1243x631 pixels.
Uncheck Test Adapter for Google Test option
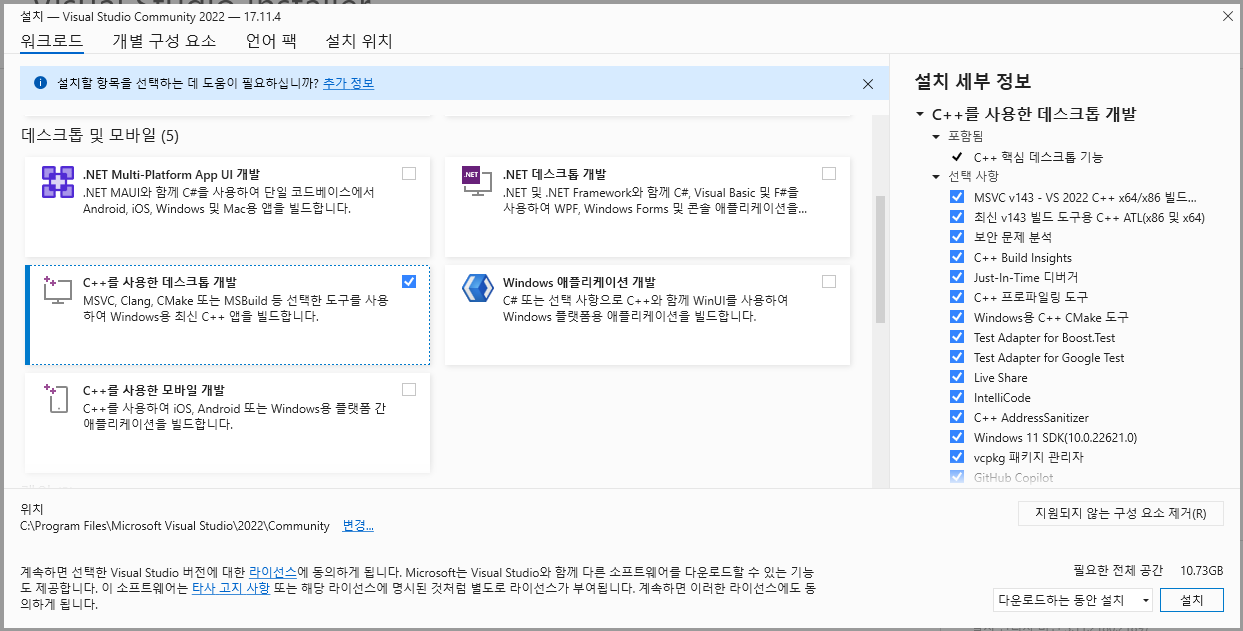point(957,357)
